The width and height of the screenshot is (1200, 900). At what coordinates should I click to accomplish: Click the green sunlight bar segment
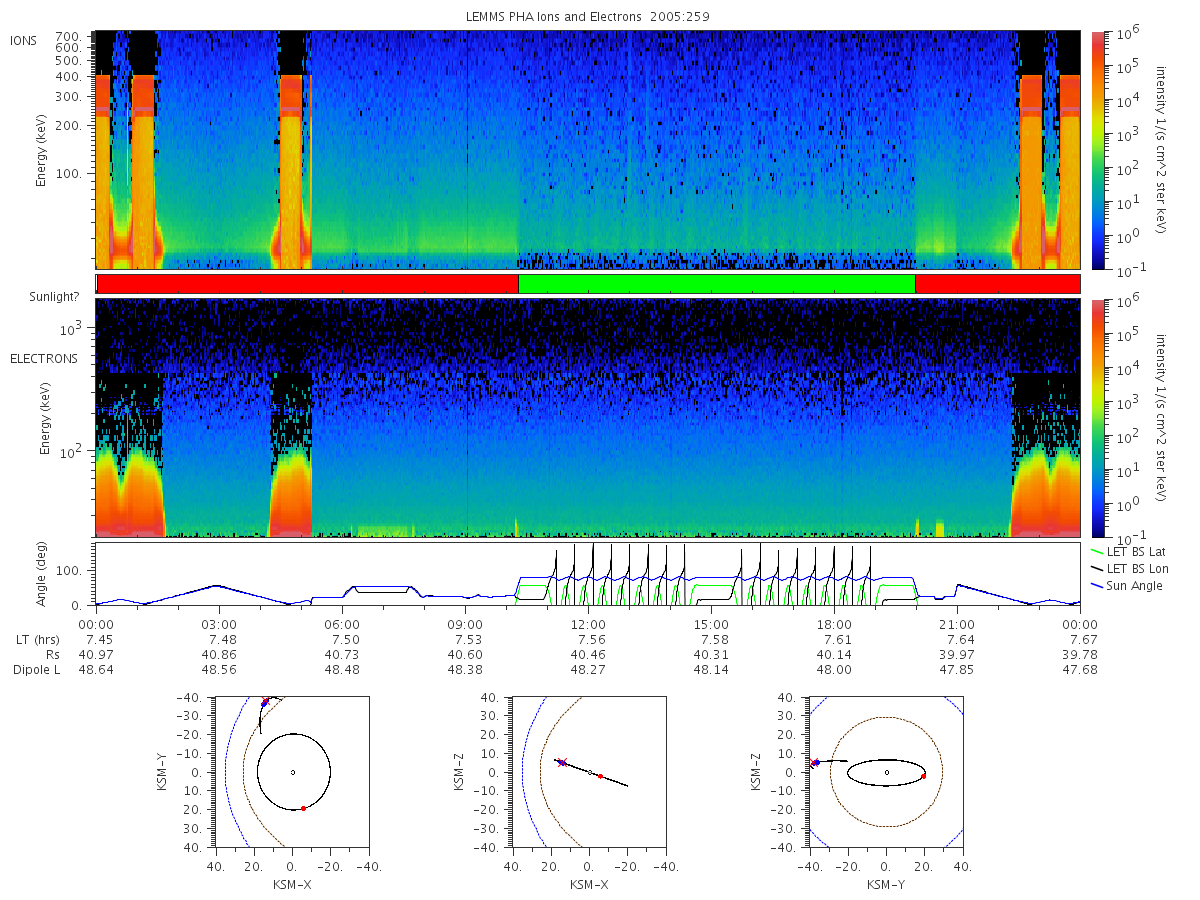pyautogui.click(x=717, y=284)
